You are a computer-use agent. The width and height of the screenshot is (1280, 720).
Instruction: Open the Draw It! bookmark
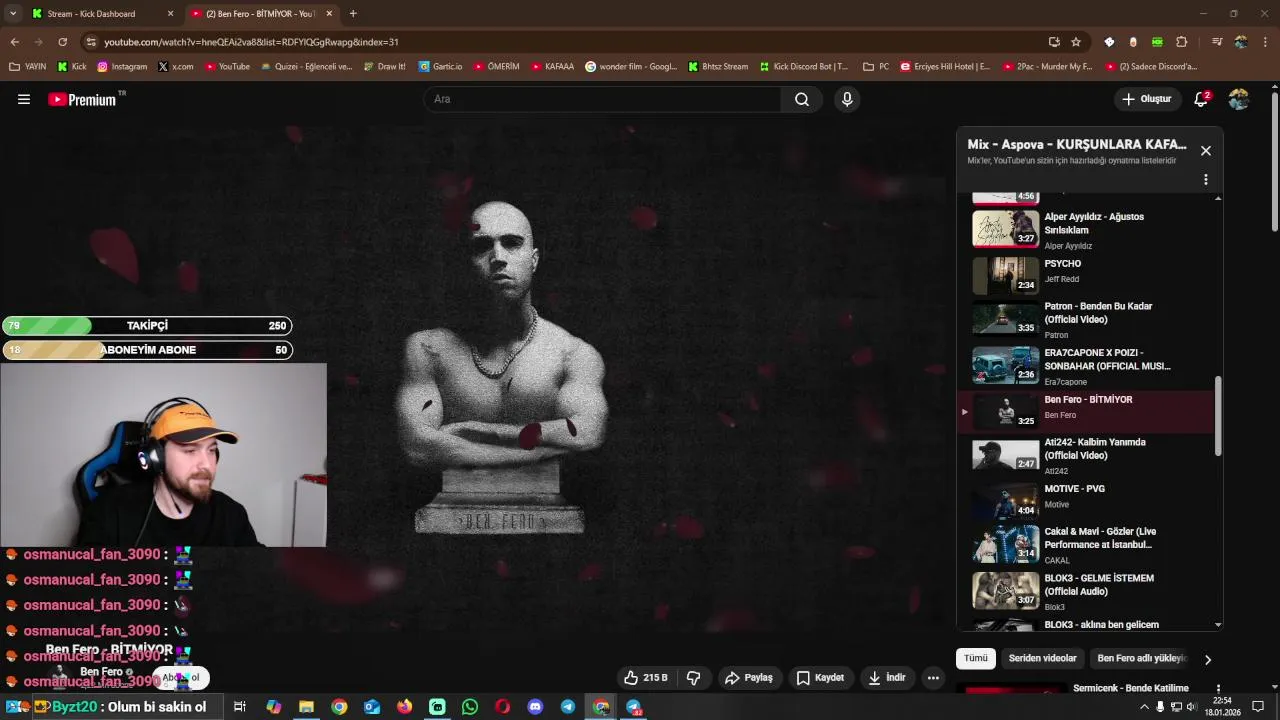tap(384, 67)
